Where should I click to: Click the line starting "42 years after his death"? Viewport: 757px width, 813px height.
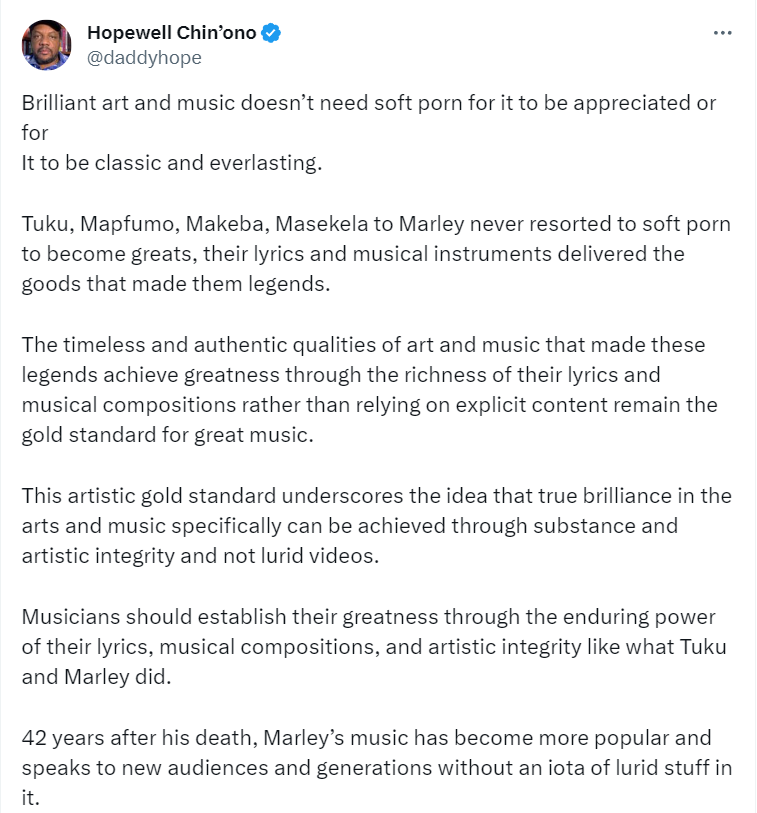point(366,738)
